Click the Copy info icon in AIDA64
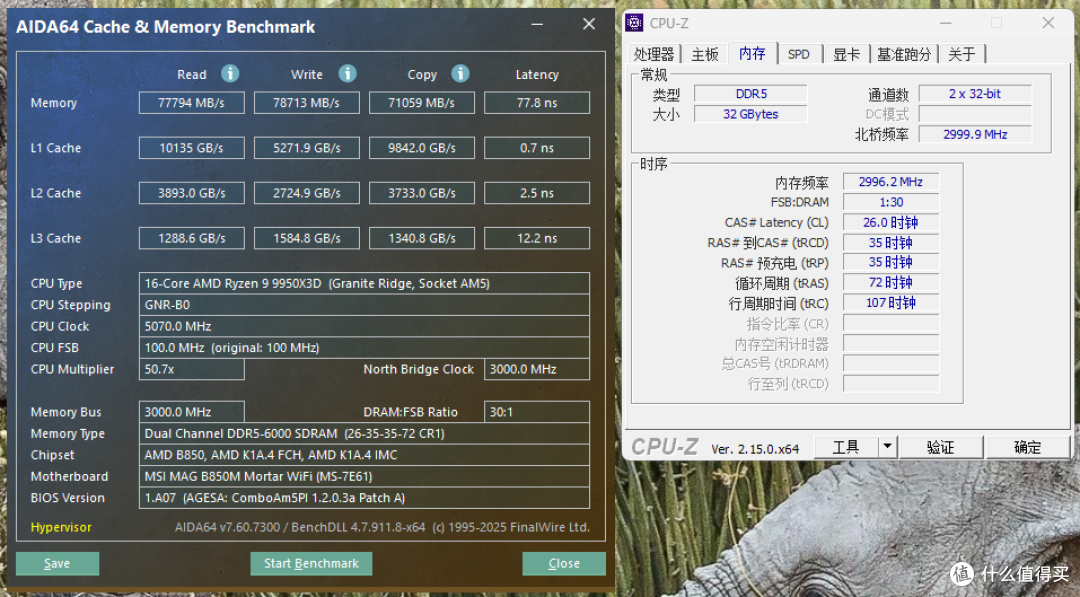The width and height of the screenshot is (1080, 597). tap(461, 73)
